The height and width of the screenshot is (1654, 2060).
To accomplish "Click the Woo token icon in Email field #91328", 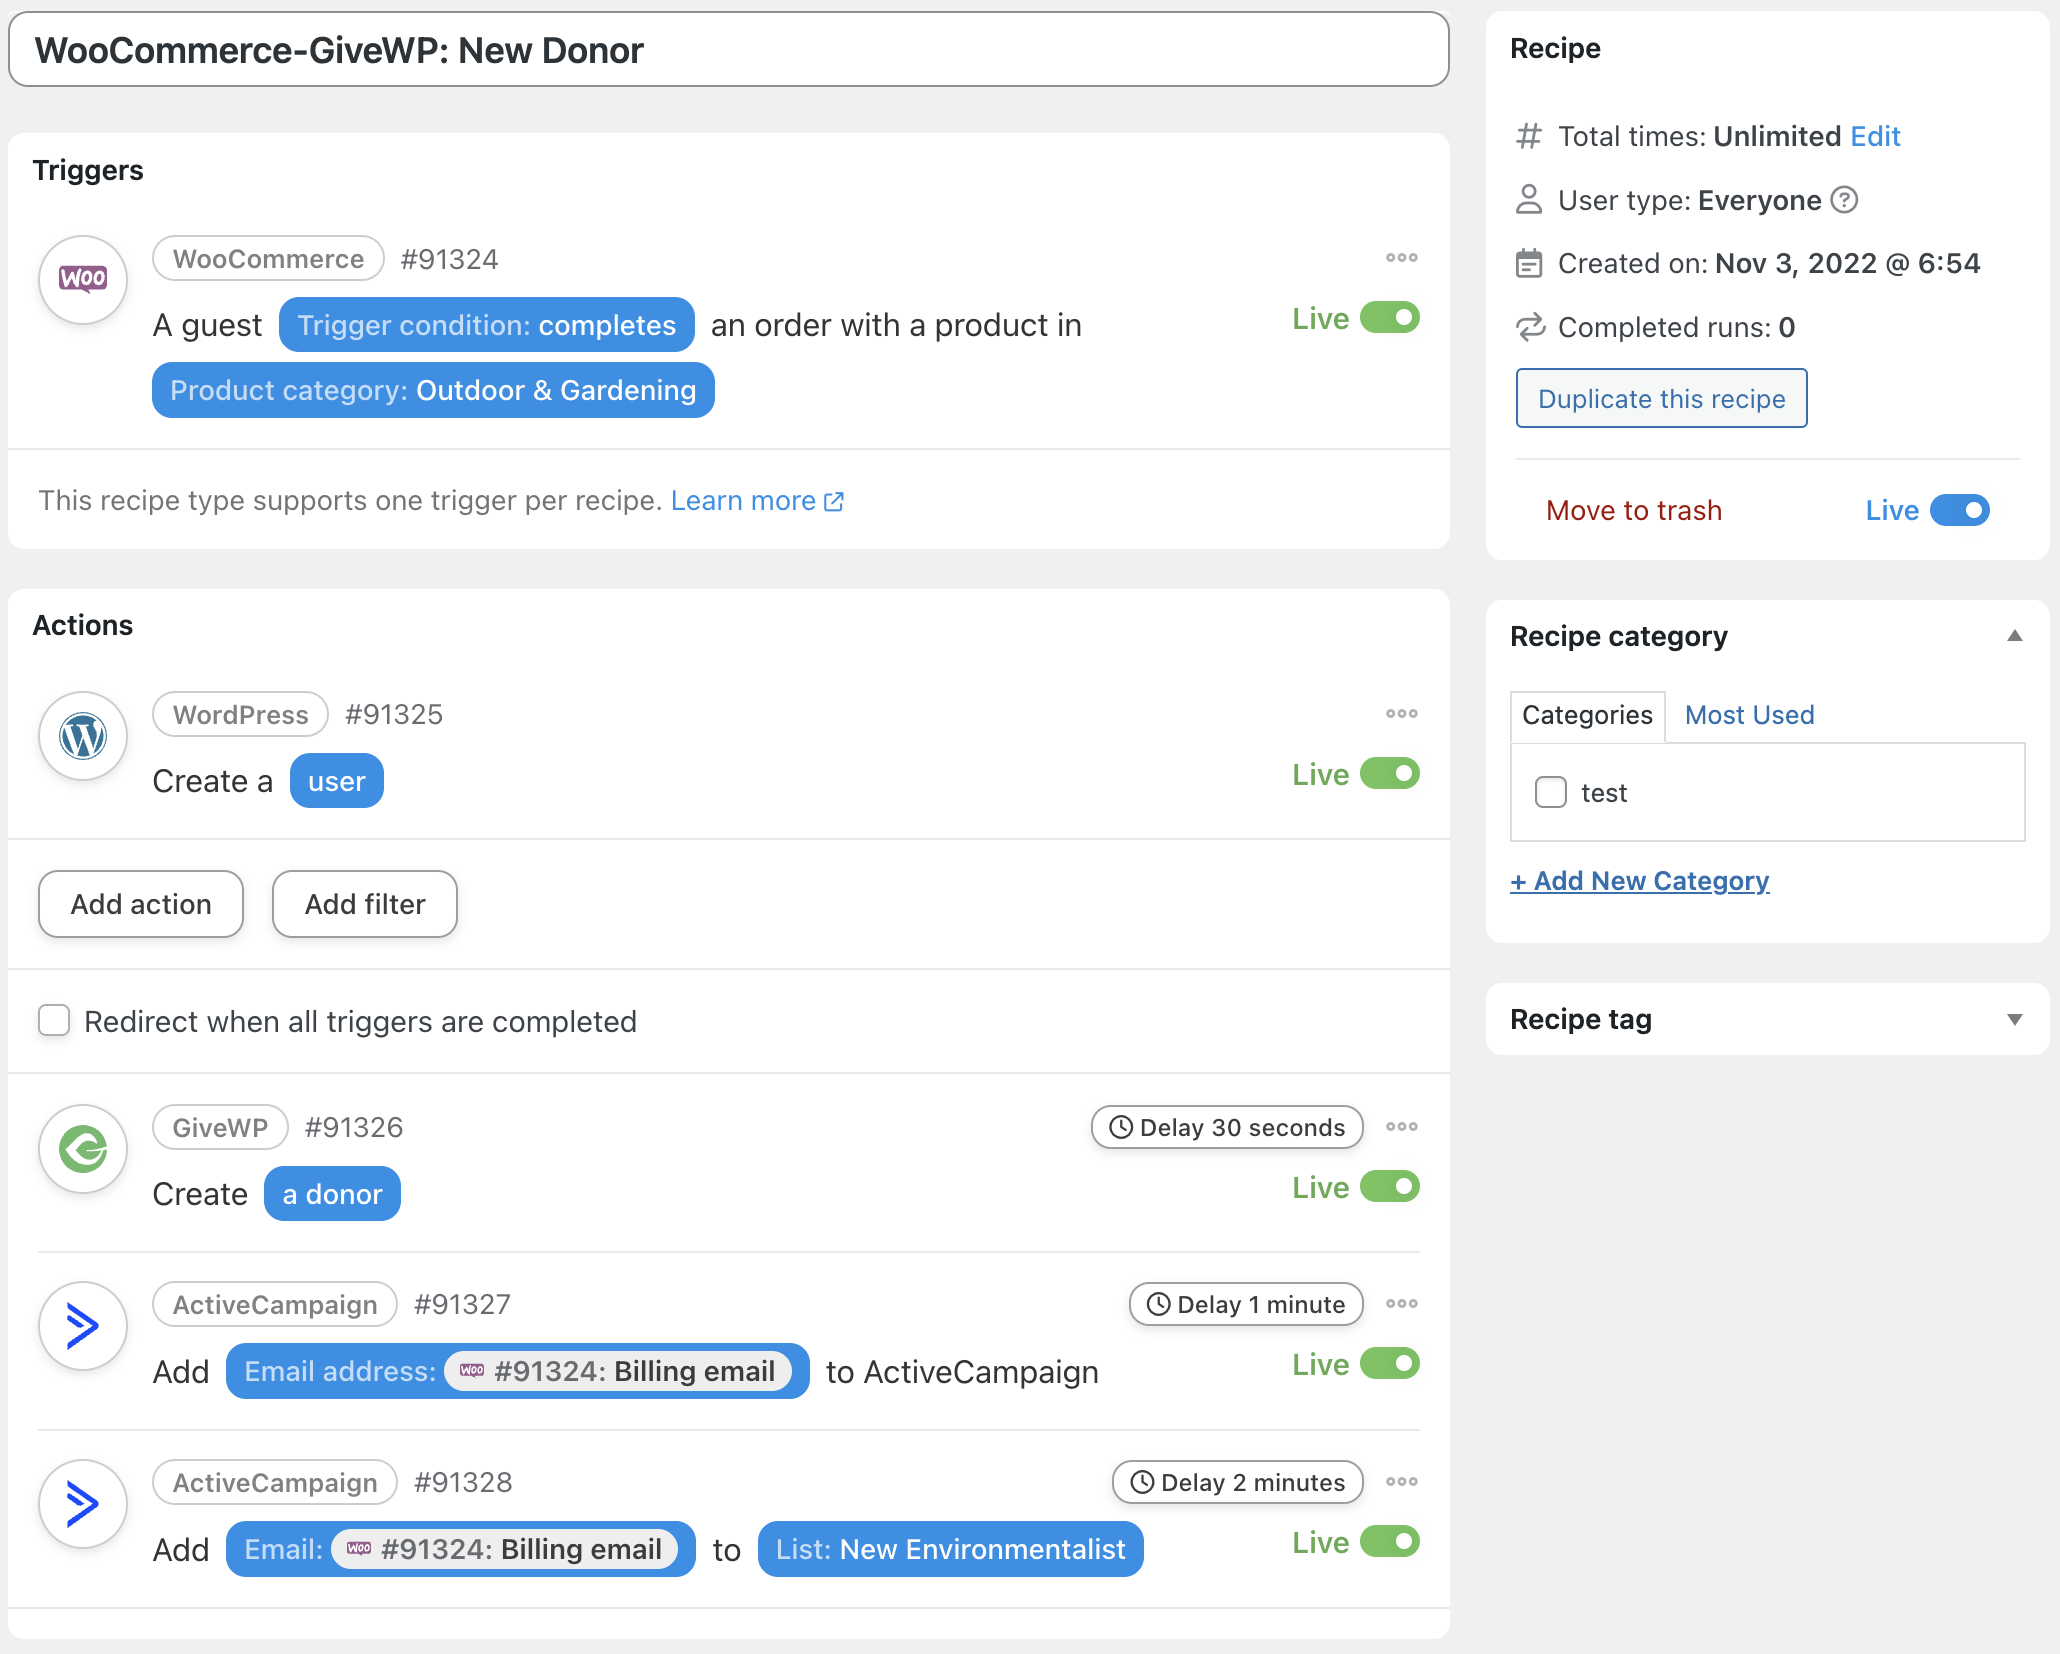I will [x=359, y=1549].
